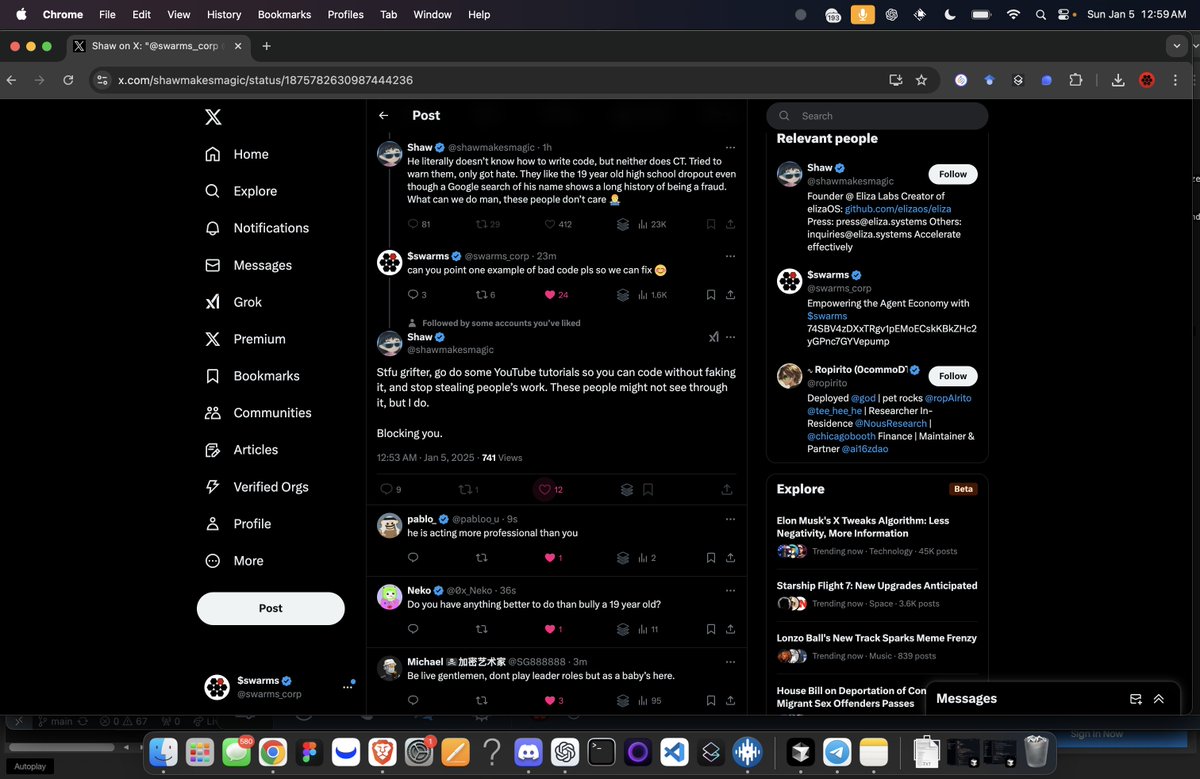
Task: Follow Shaw in Relevant people
Action: pyautogui.click(x=953, y=174)
